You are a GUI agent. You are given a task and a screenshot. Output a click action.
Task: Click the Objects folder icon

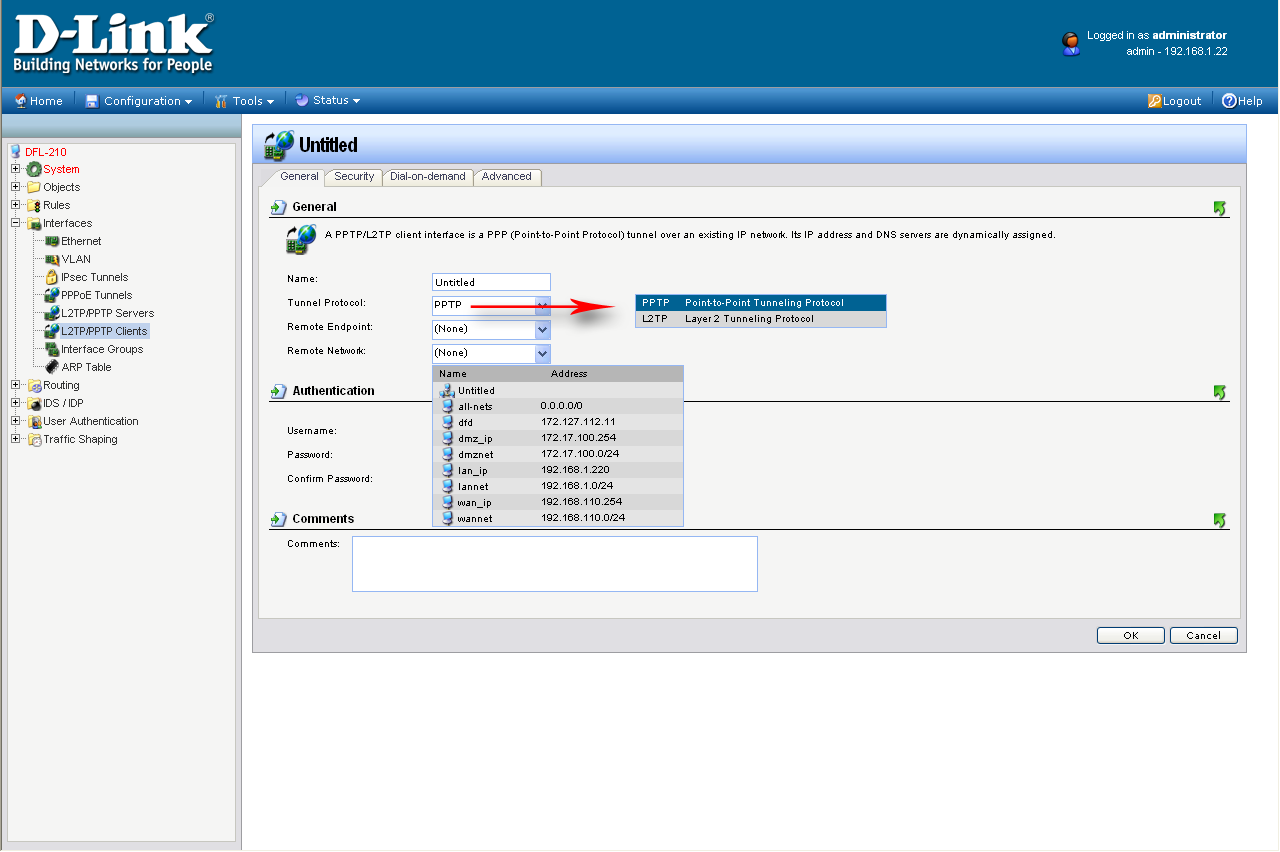[x=34, y=187]
